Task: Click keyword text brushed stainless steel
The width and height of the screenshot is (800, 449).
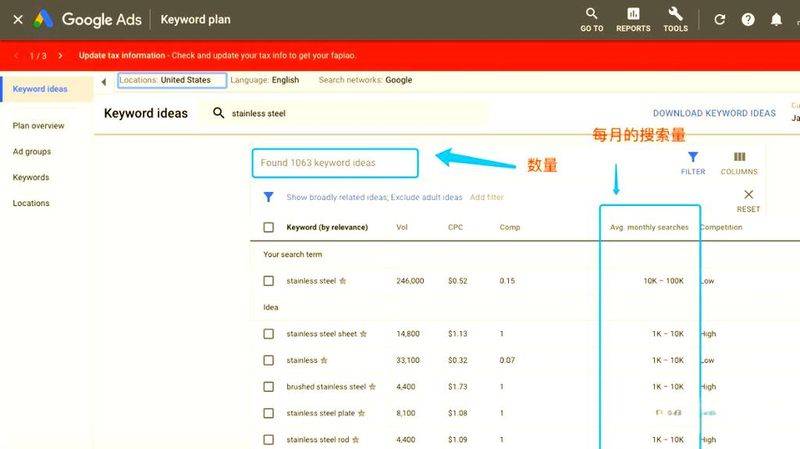Action: click(326, 387)
